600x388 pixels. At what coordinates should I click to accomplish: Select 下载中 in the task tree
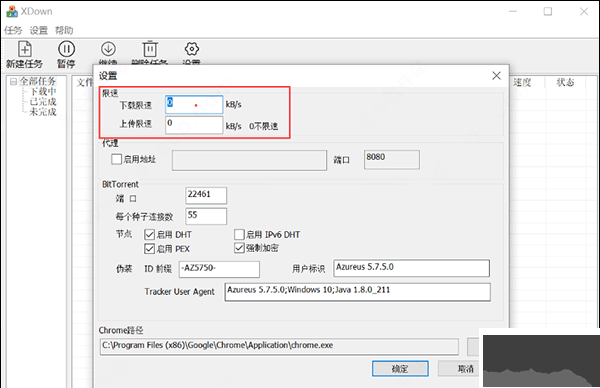[x=43, y=91]
